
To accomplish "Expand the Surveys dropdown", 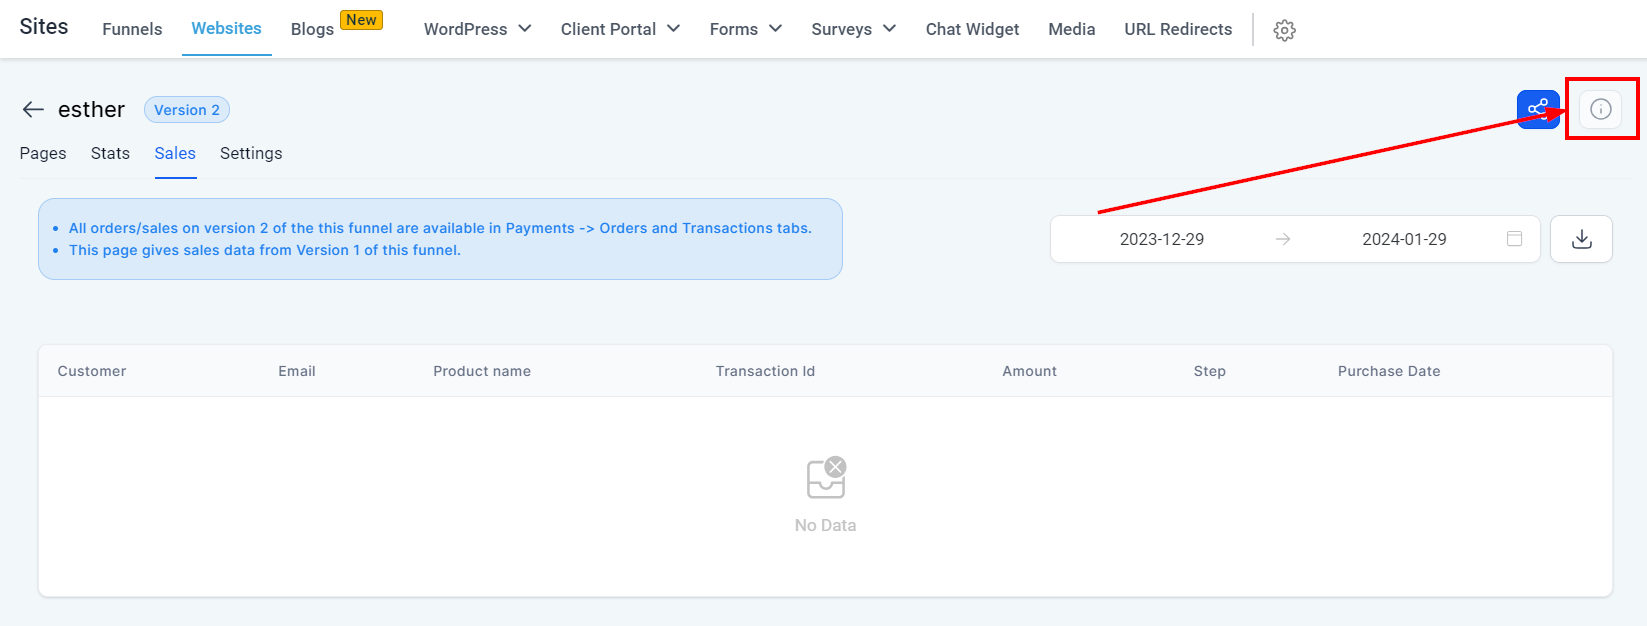I will [x=854, y=29].
